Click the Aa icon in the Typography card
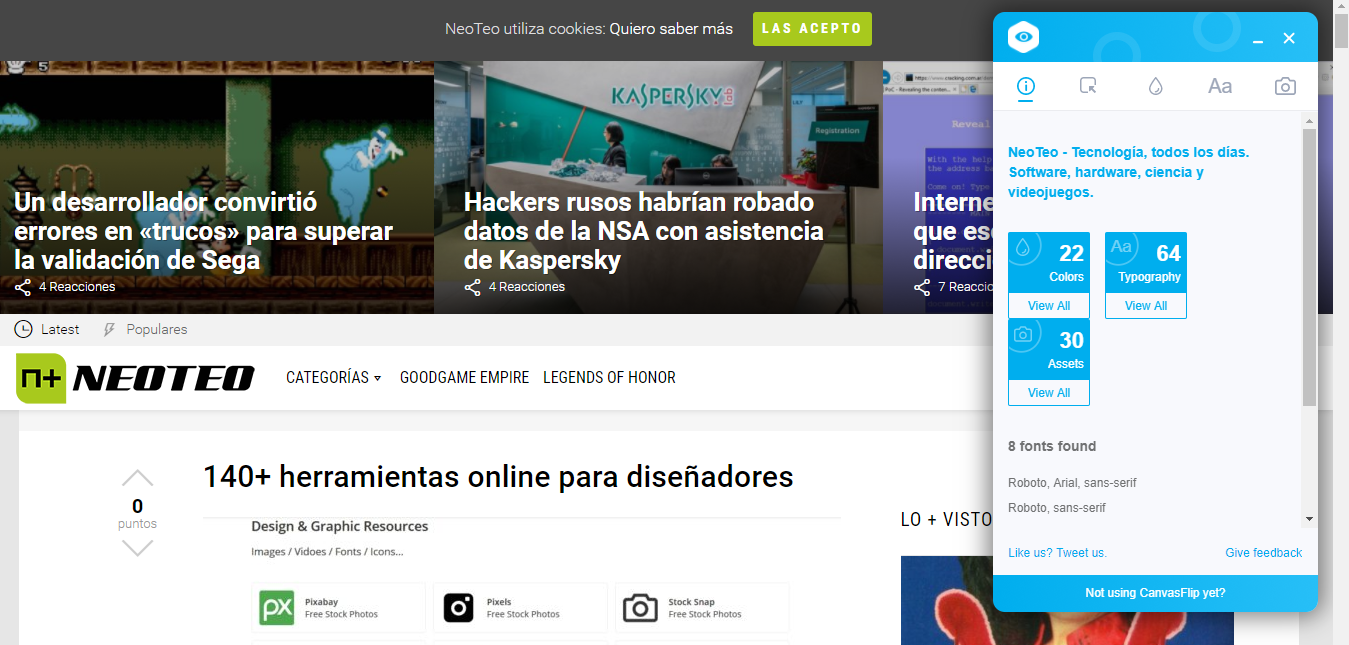Screen dimensions: 1349x645 [x=1121, y=247]
